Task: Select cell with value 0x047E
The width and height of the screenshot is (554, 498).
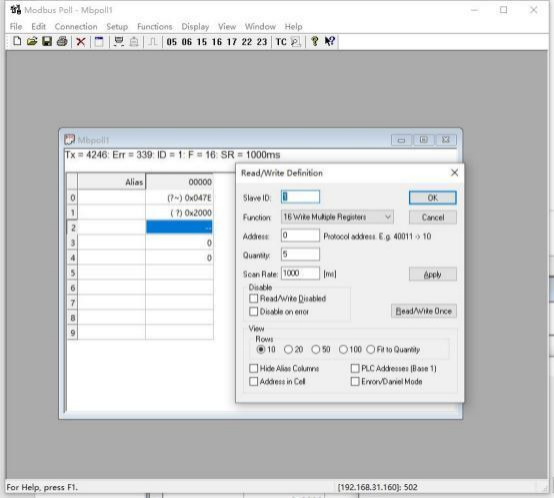Action: pos(179,198)
